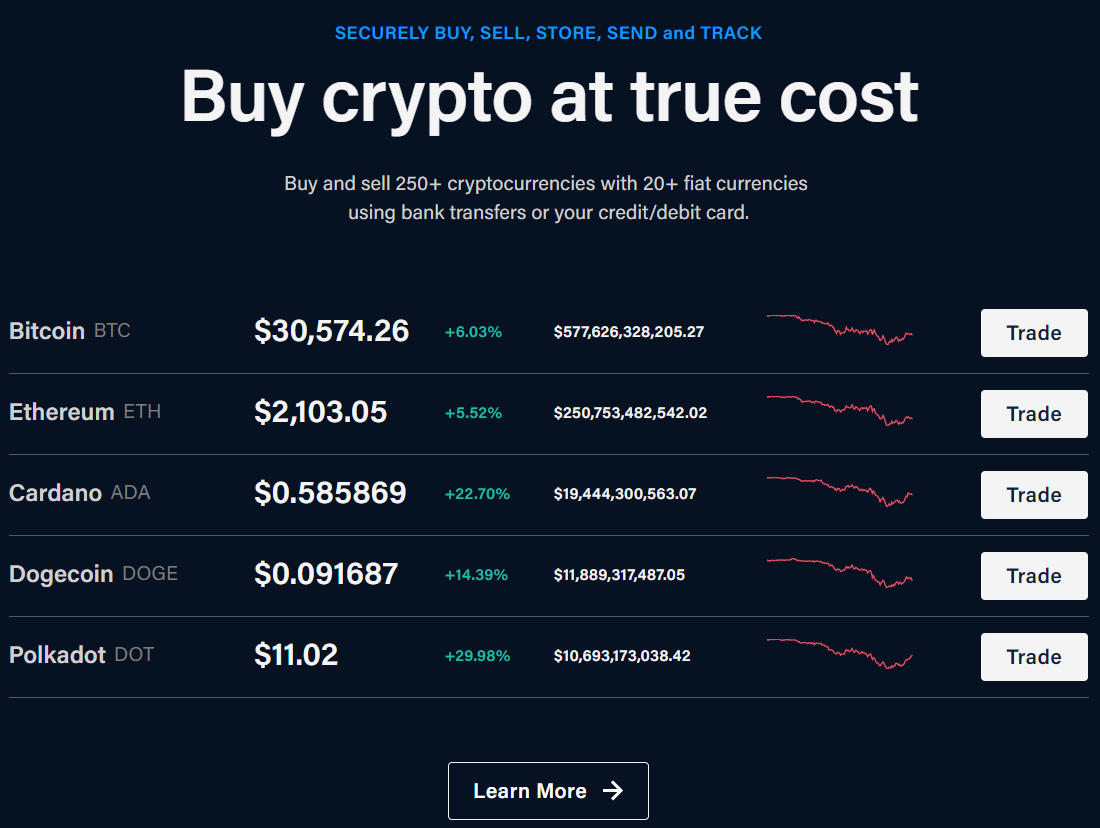Screen dimensions: 1100x828
Task: Click the Trade button for Bitcoin
Action: [x=1034, y=333]
